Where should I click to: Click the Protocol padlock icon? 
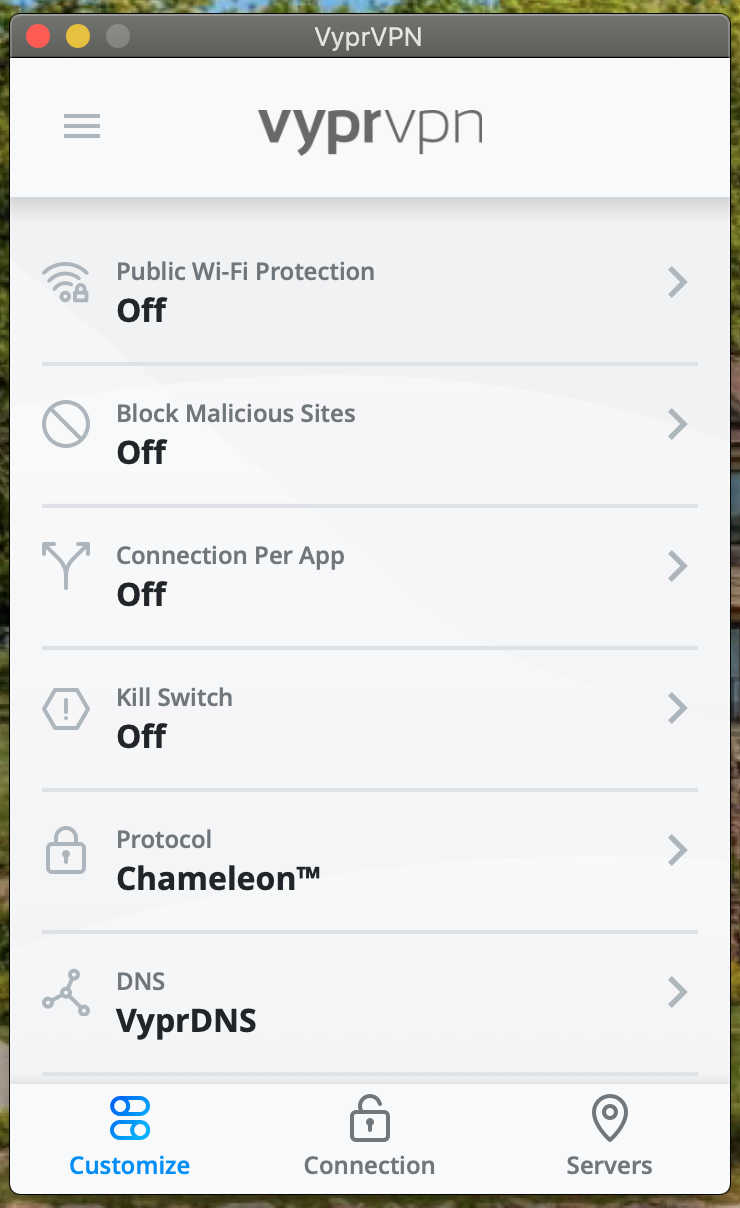66,851
